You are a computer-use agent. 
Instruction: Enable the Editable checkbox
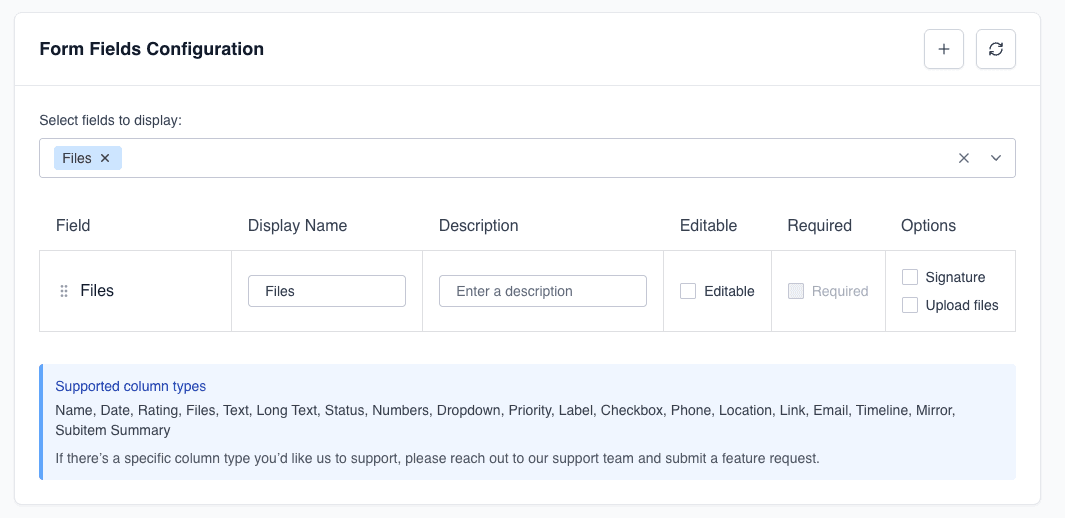688,291
